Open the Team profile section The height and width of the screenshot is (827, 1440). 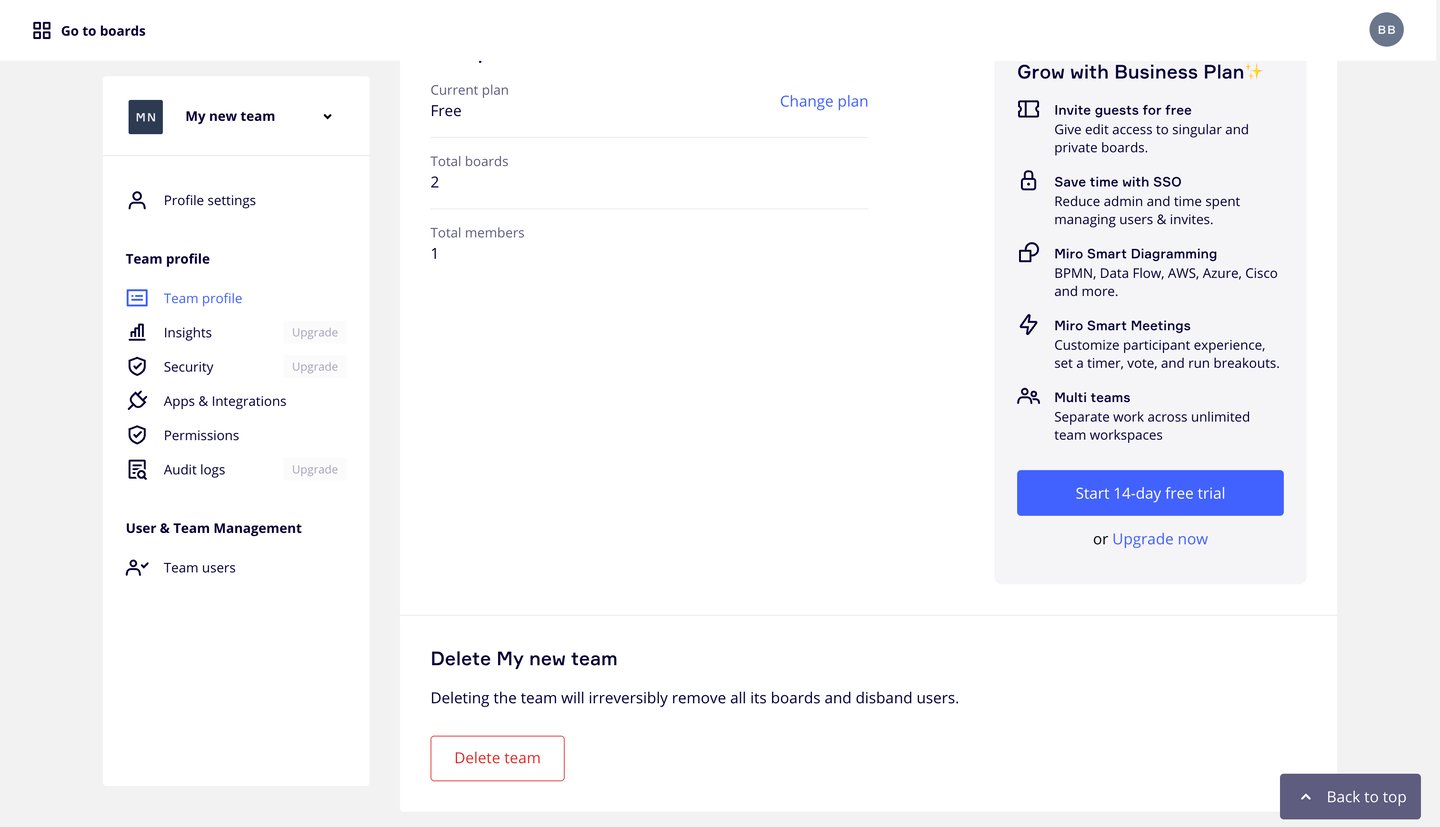click(202, 298)
